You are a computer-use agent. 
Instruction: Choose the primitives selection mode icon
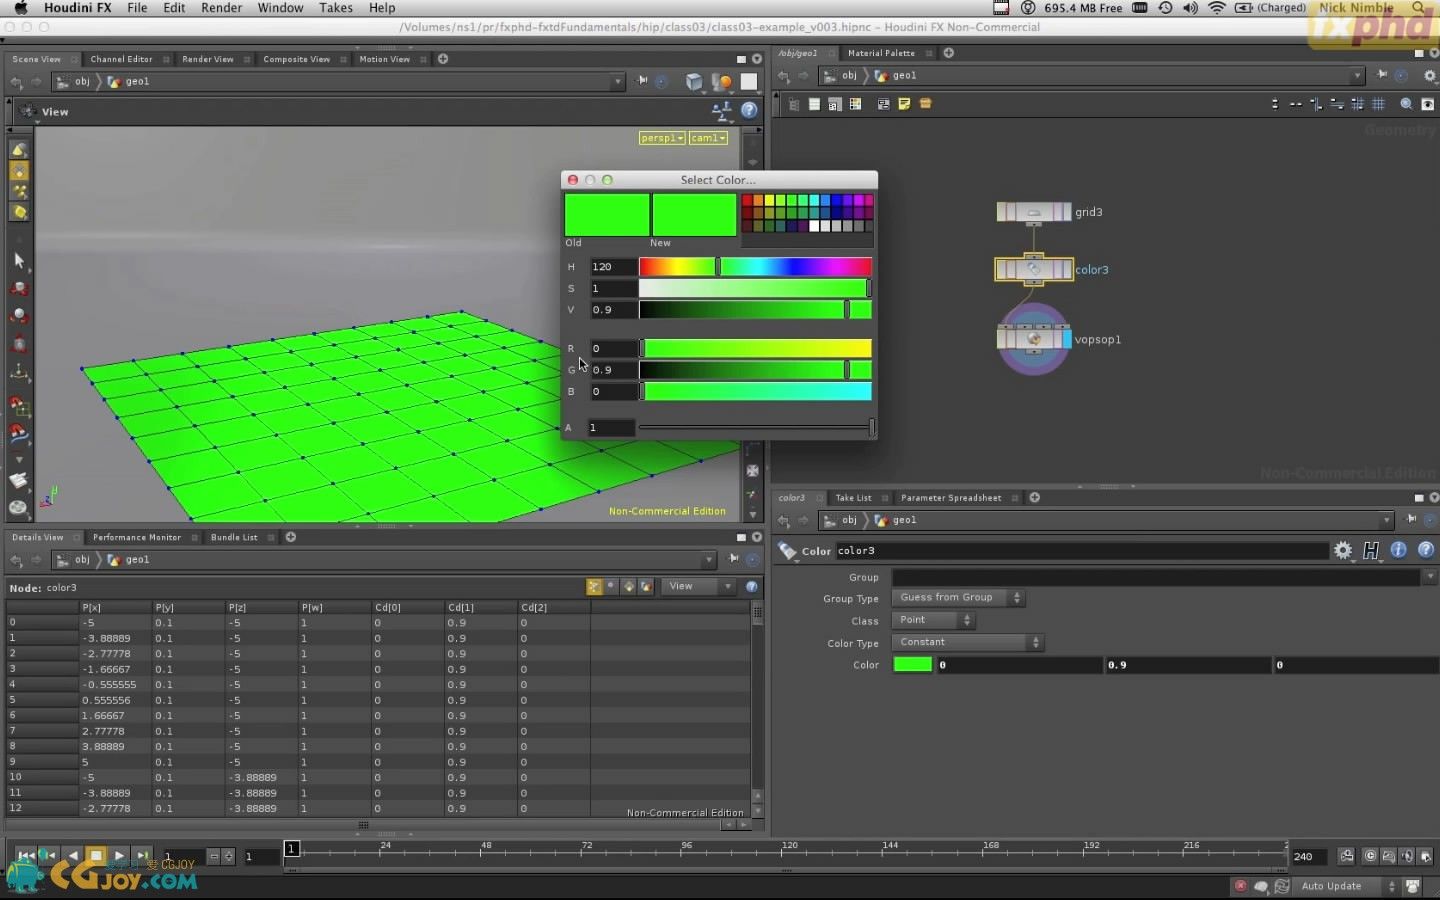pyautogui.click(x=18, y=212)
